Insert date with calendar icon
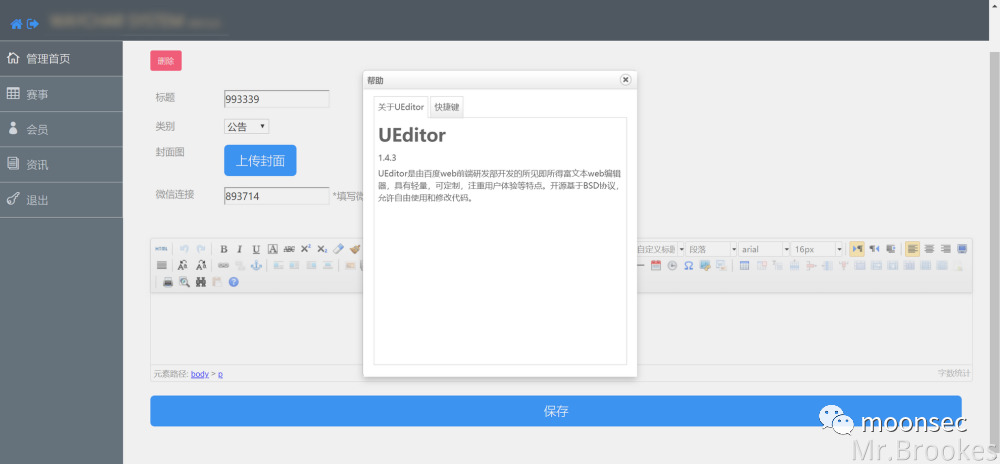The width and height of the screenshot is (1000, 464). (x=656, y=266)
